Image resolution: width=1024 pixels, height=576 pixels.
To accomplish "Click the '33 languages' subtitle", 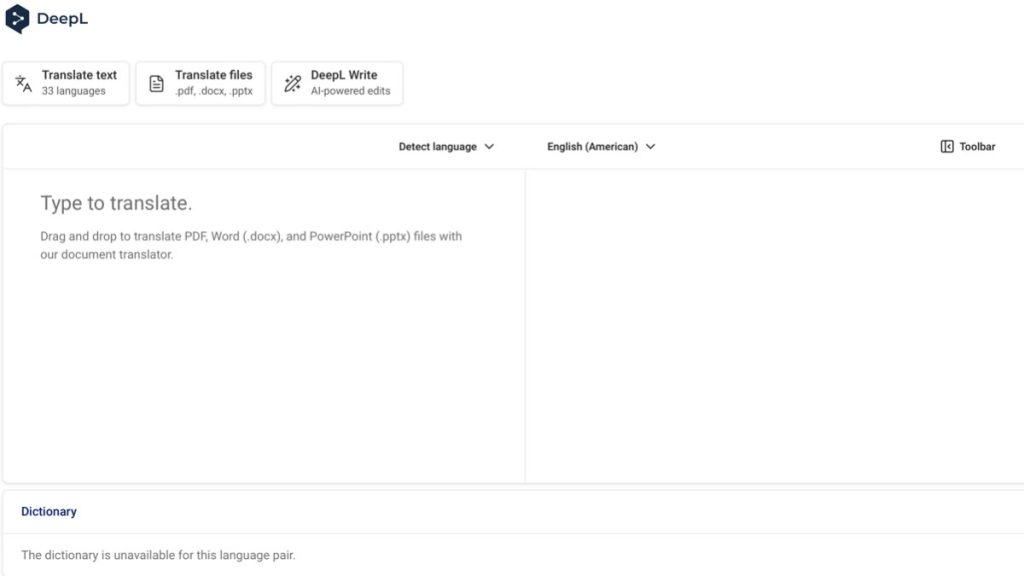I will pyautogui.click(x=73, y=91).
